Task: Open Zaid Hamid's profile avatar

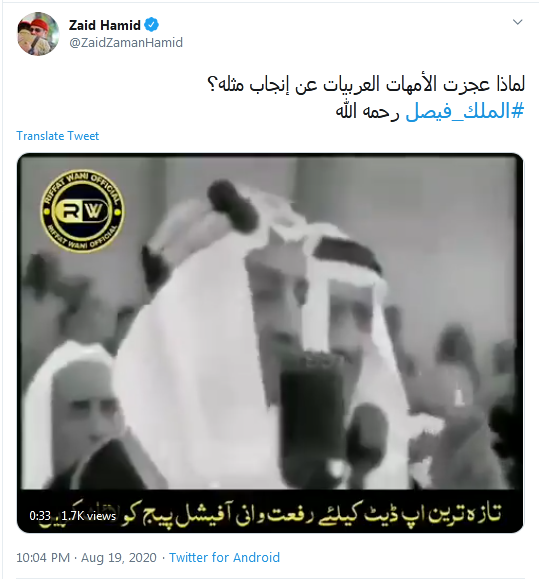Action: 38,34
